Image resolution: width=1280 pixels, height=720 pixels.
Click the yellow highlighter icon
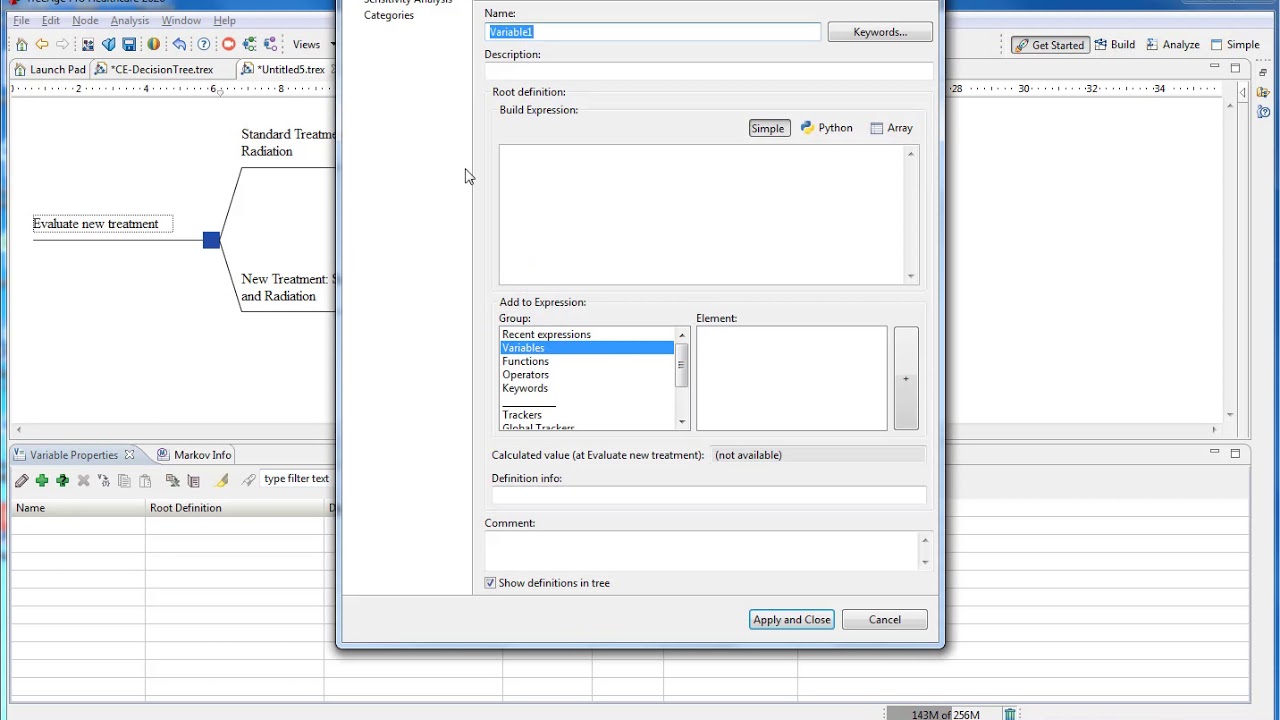222,481
